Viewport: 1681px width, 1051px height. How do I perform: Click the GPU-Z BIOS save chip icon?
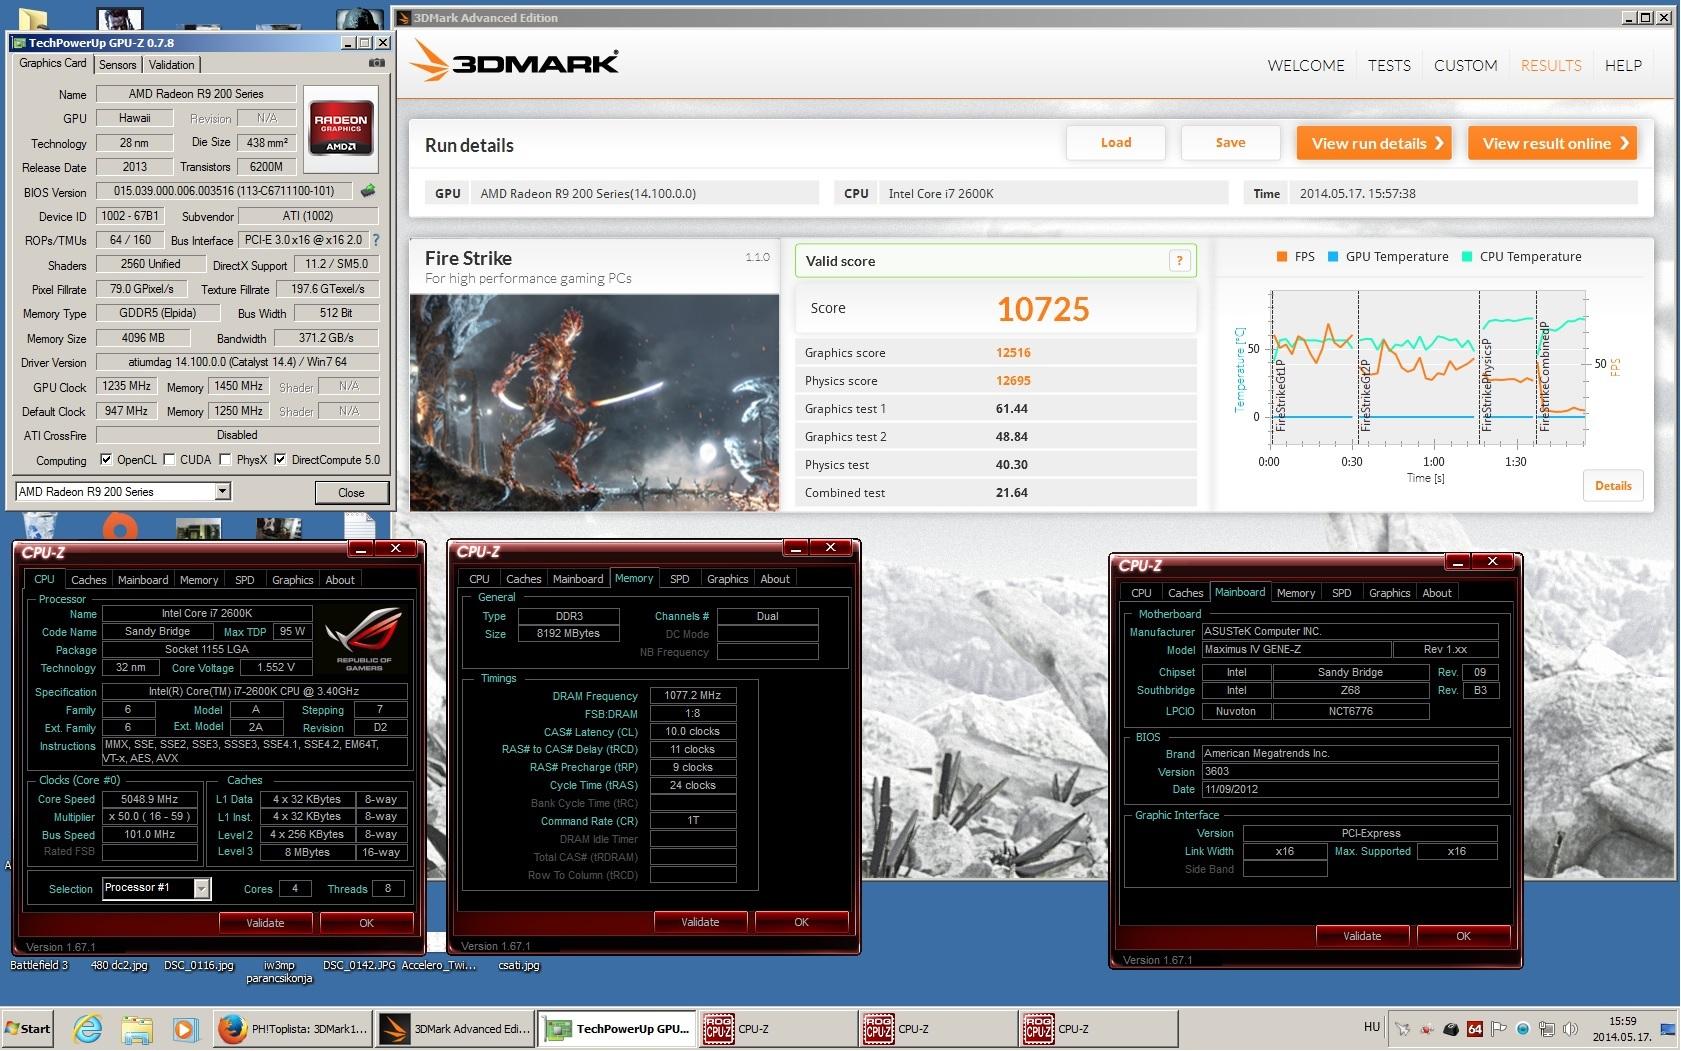pyautogui.click(x=368, y=190)
